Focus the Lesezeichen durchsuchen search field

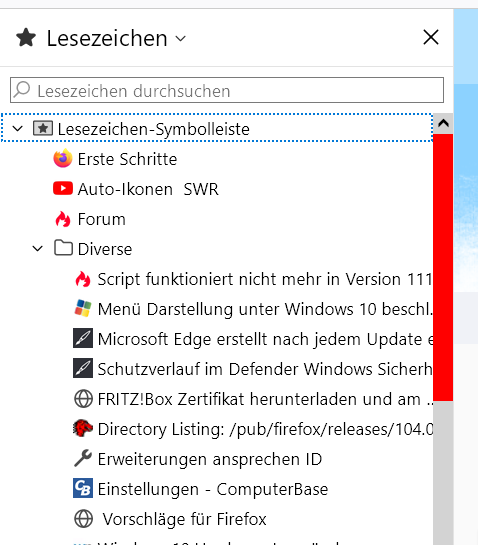coord(227,90)
